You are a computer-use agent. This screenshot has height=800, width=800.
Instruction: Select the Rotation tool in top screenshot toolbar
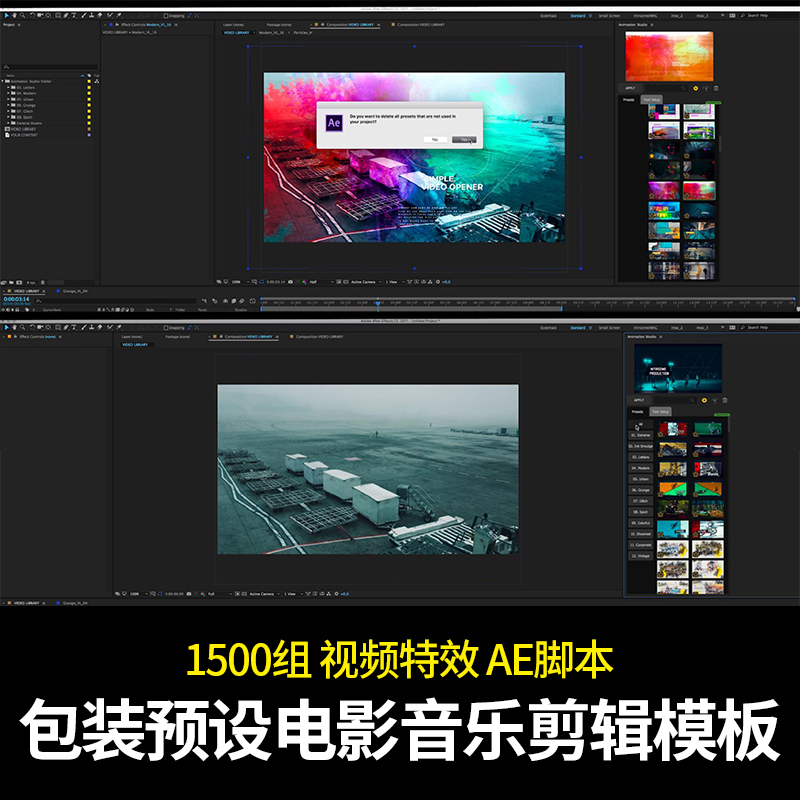(x=32, y=16)
